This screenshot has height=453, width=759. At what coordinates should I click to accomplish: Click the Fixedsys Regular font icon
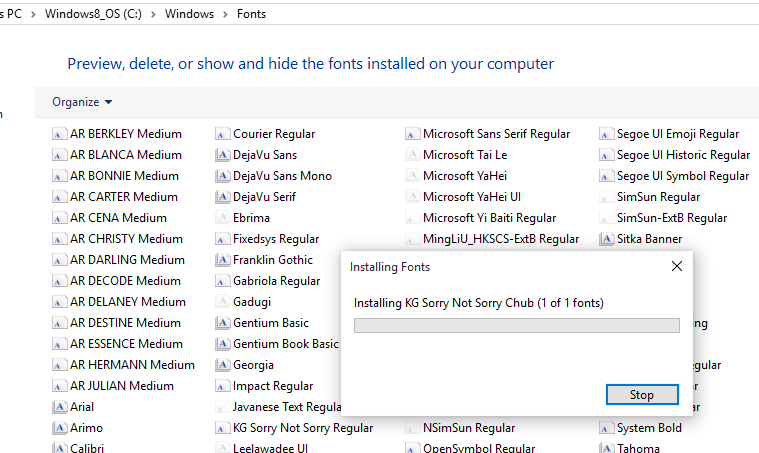point(222,239)
